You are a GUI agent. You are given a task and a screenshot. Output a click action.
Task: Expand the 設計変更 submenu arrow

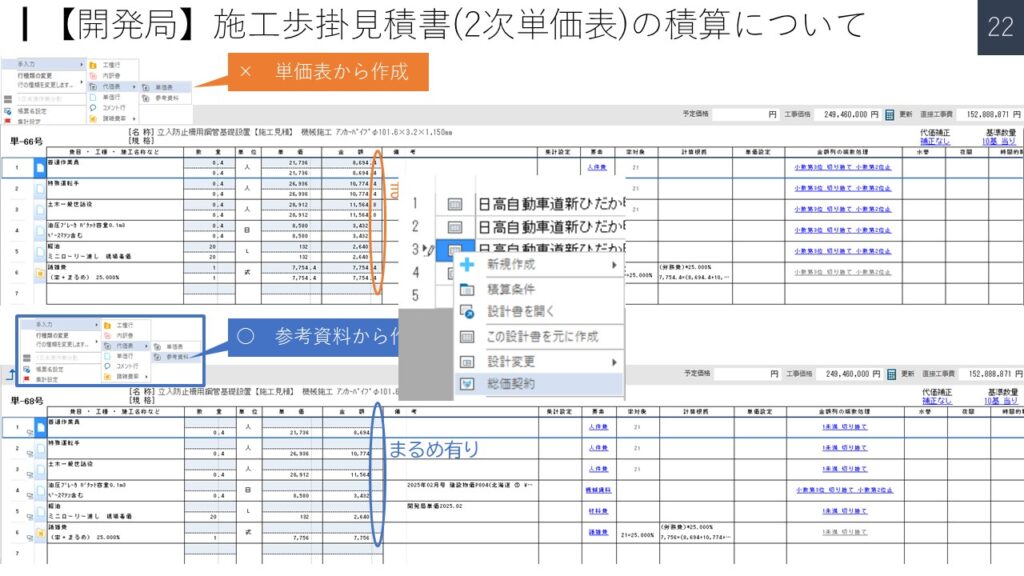point(614,361)
